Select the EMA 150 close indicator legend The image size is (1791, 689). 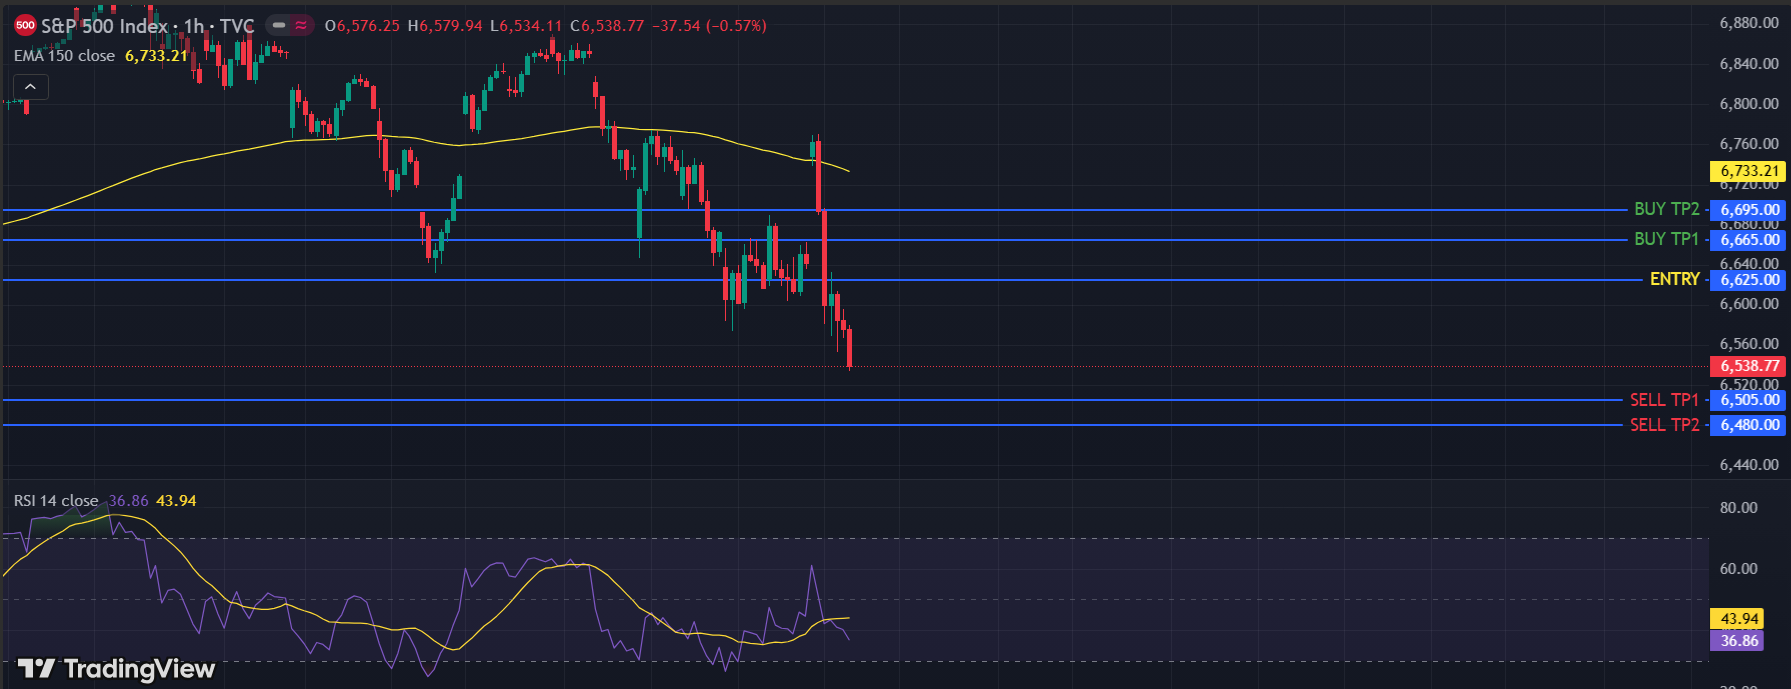(64, 56)
